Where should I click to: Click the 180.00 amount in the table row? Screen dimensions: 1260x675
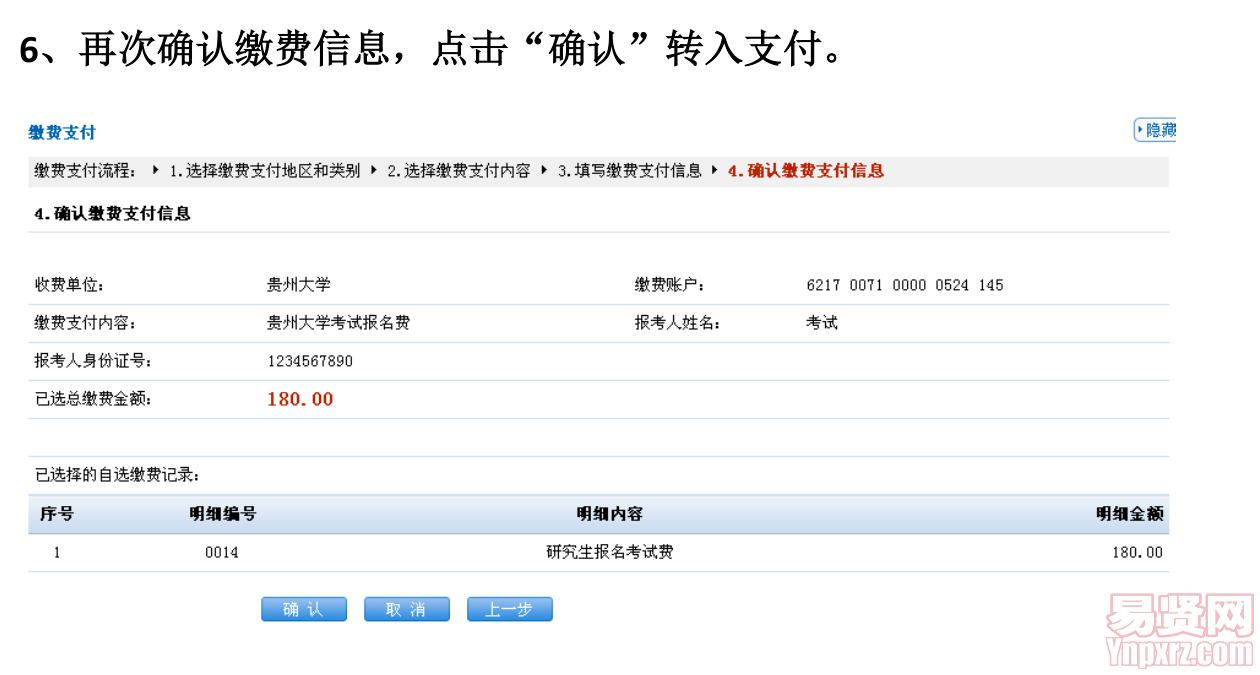[1138, 552]
